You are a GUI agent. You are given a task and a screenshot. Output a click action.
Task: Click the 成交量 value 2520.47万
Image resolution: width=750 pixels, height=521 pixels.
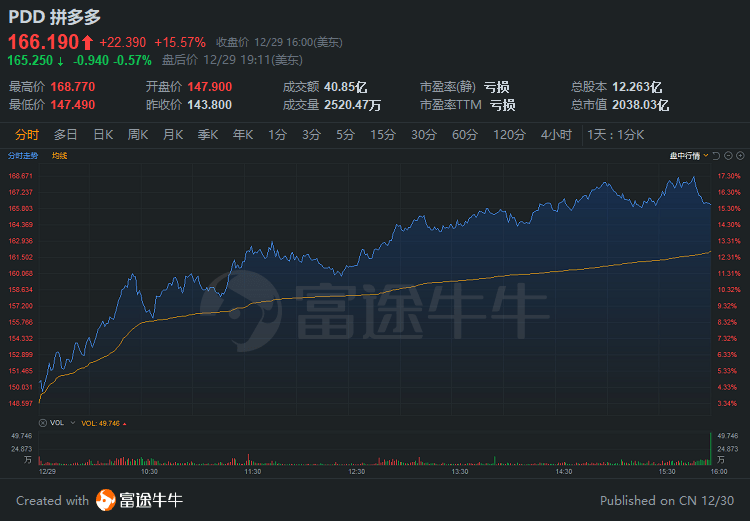pos(353,105)
